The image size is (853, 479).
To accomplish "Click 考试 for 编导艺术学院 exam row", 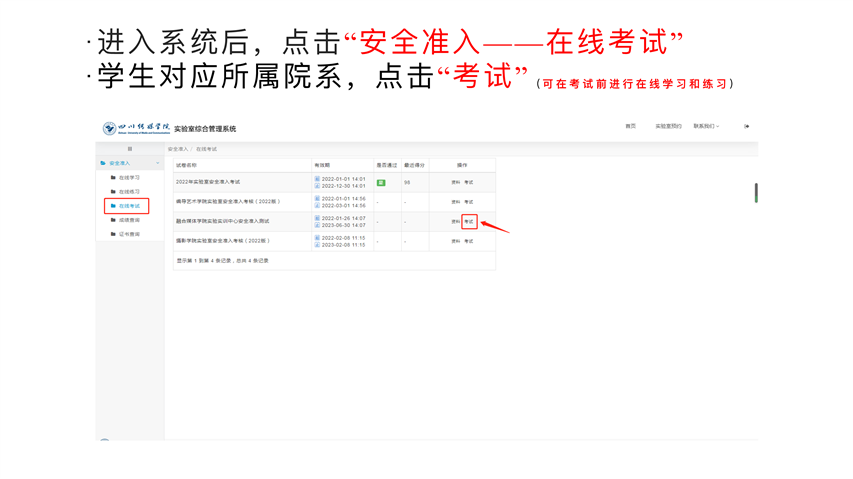I will (469, 202).
